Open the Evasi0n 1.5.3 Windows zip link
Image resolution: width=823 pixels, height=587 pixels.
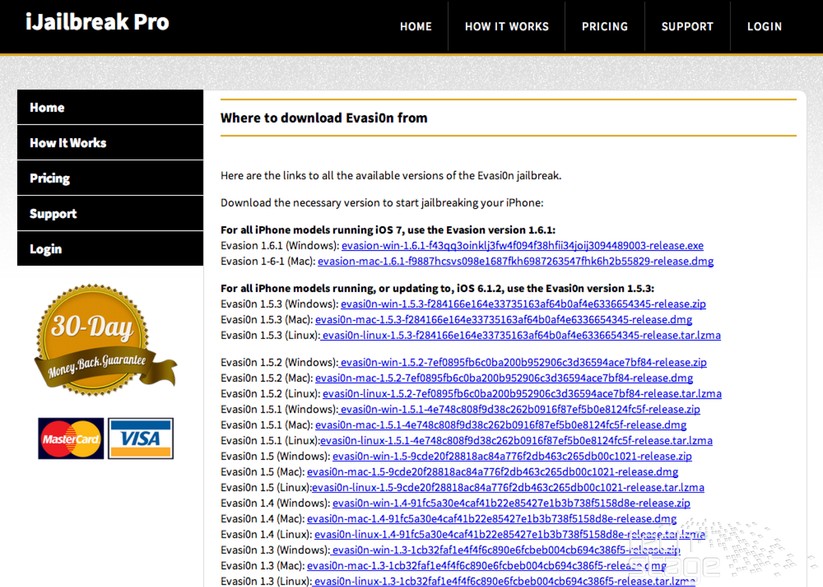point(523,304)
